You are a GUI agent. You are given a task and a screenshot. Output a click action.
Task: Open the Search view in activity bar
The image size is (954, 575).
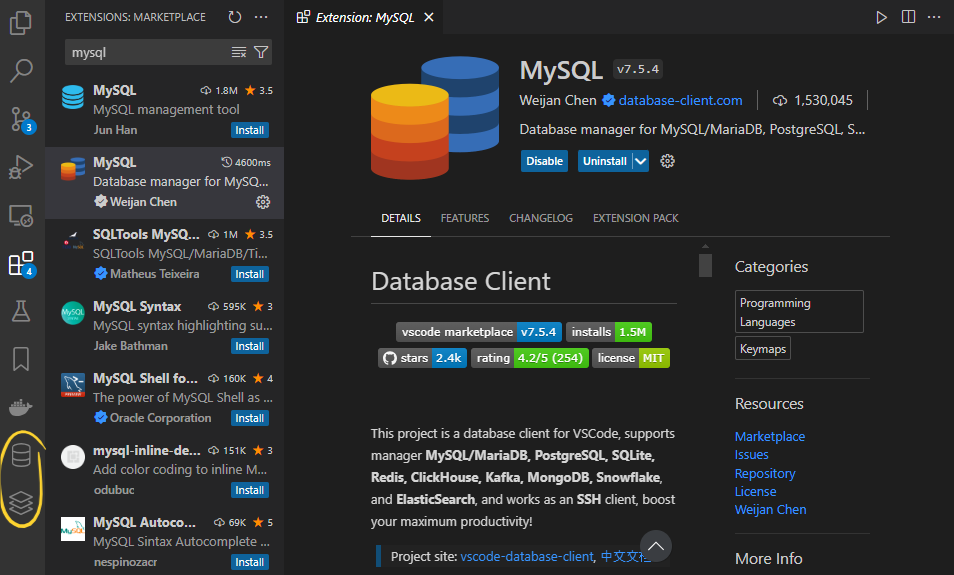coord(21,71)
